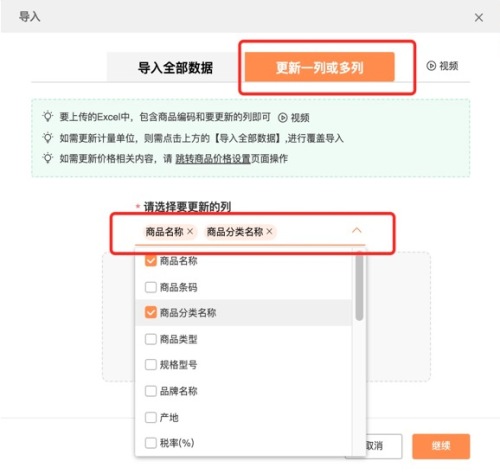Screen dimensions: 500x474
Task: Open the 跳转商品价格设置 link
Action: (x=213, y=159)
